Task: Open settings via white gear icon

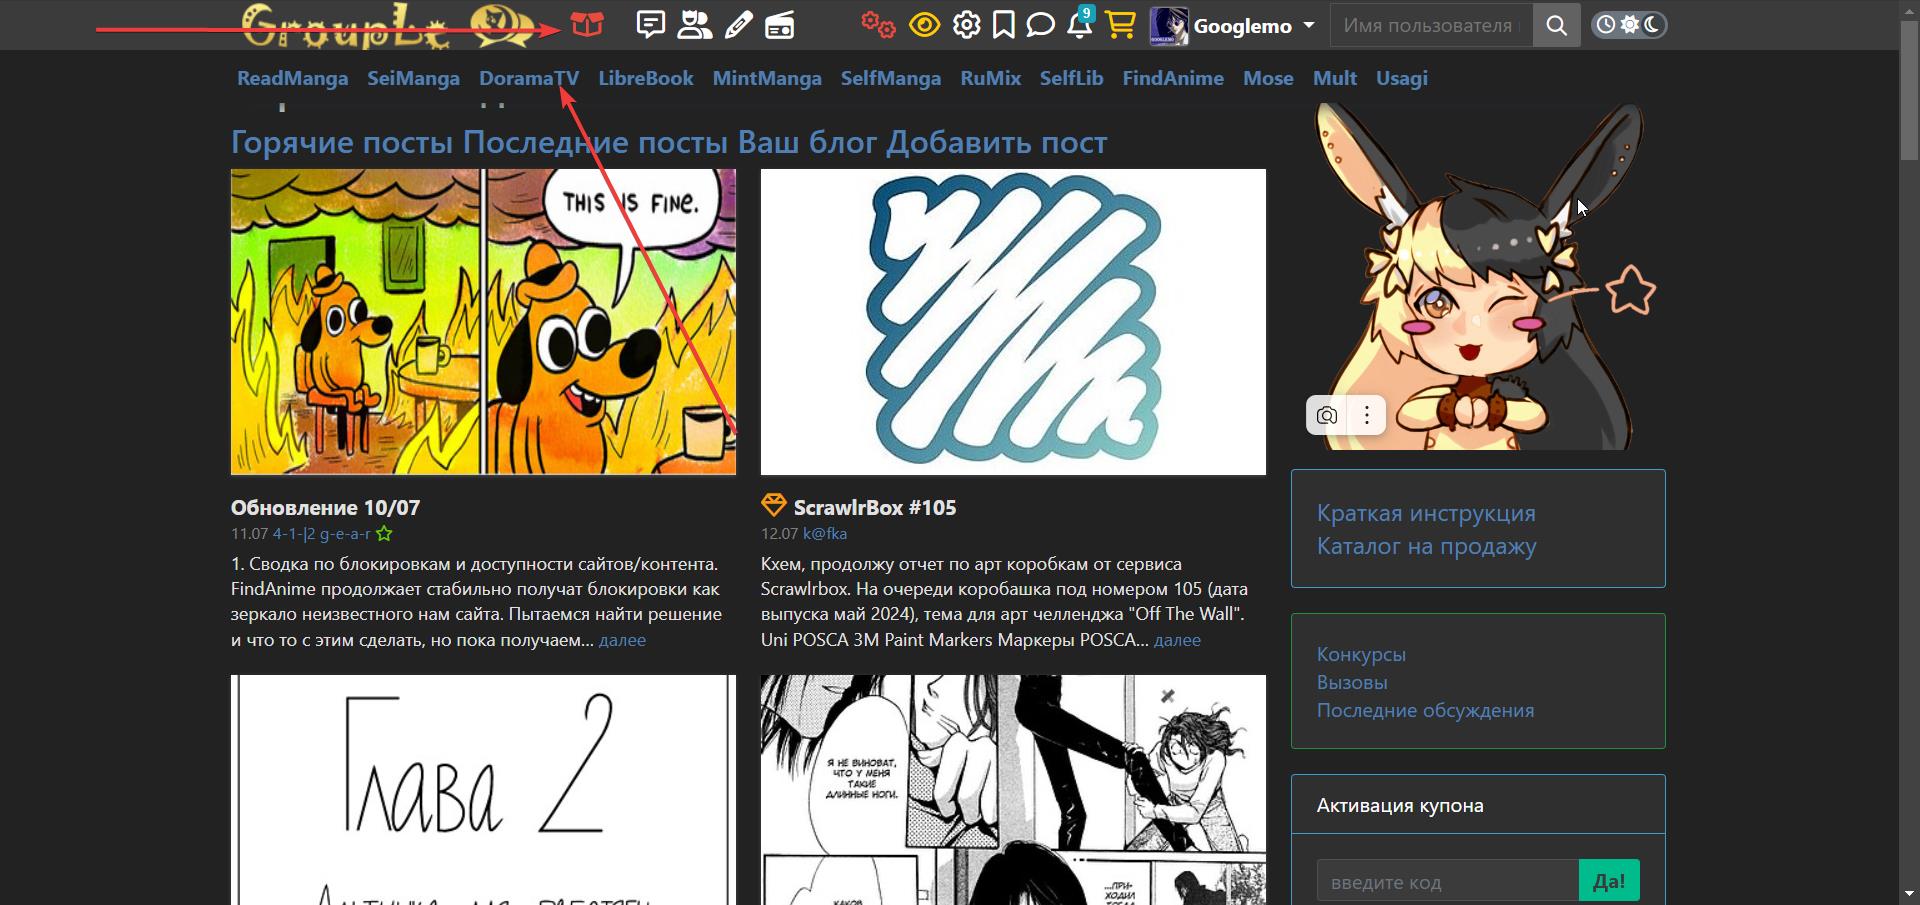Action: (966, 24)
